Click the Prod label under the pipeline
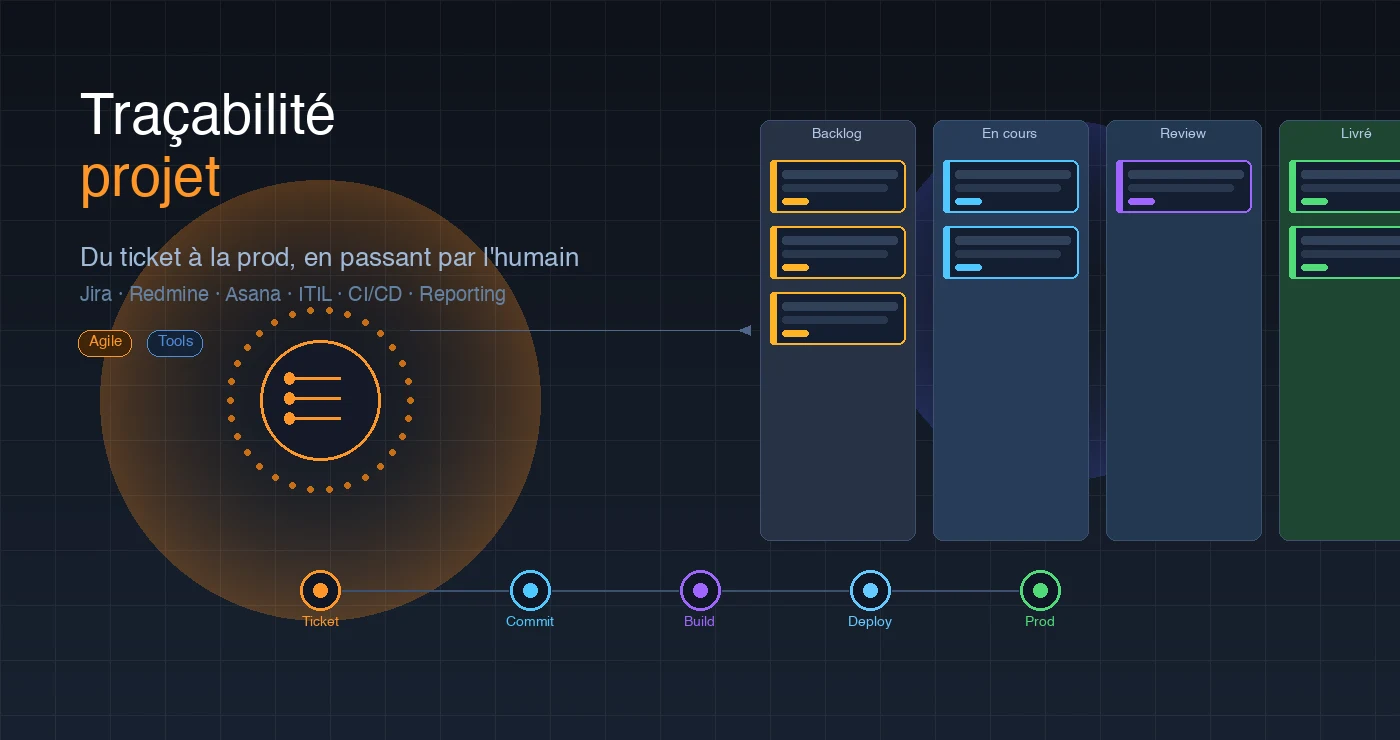Image resolution: width=1400 pixels, height=740 pixels. pyautogui.click(x=1040, y=621)
